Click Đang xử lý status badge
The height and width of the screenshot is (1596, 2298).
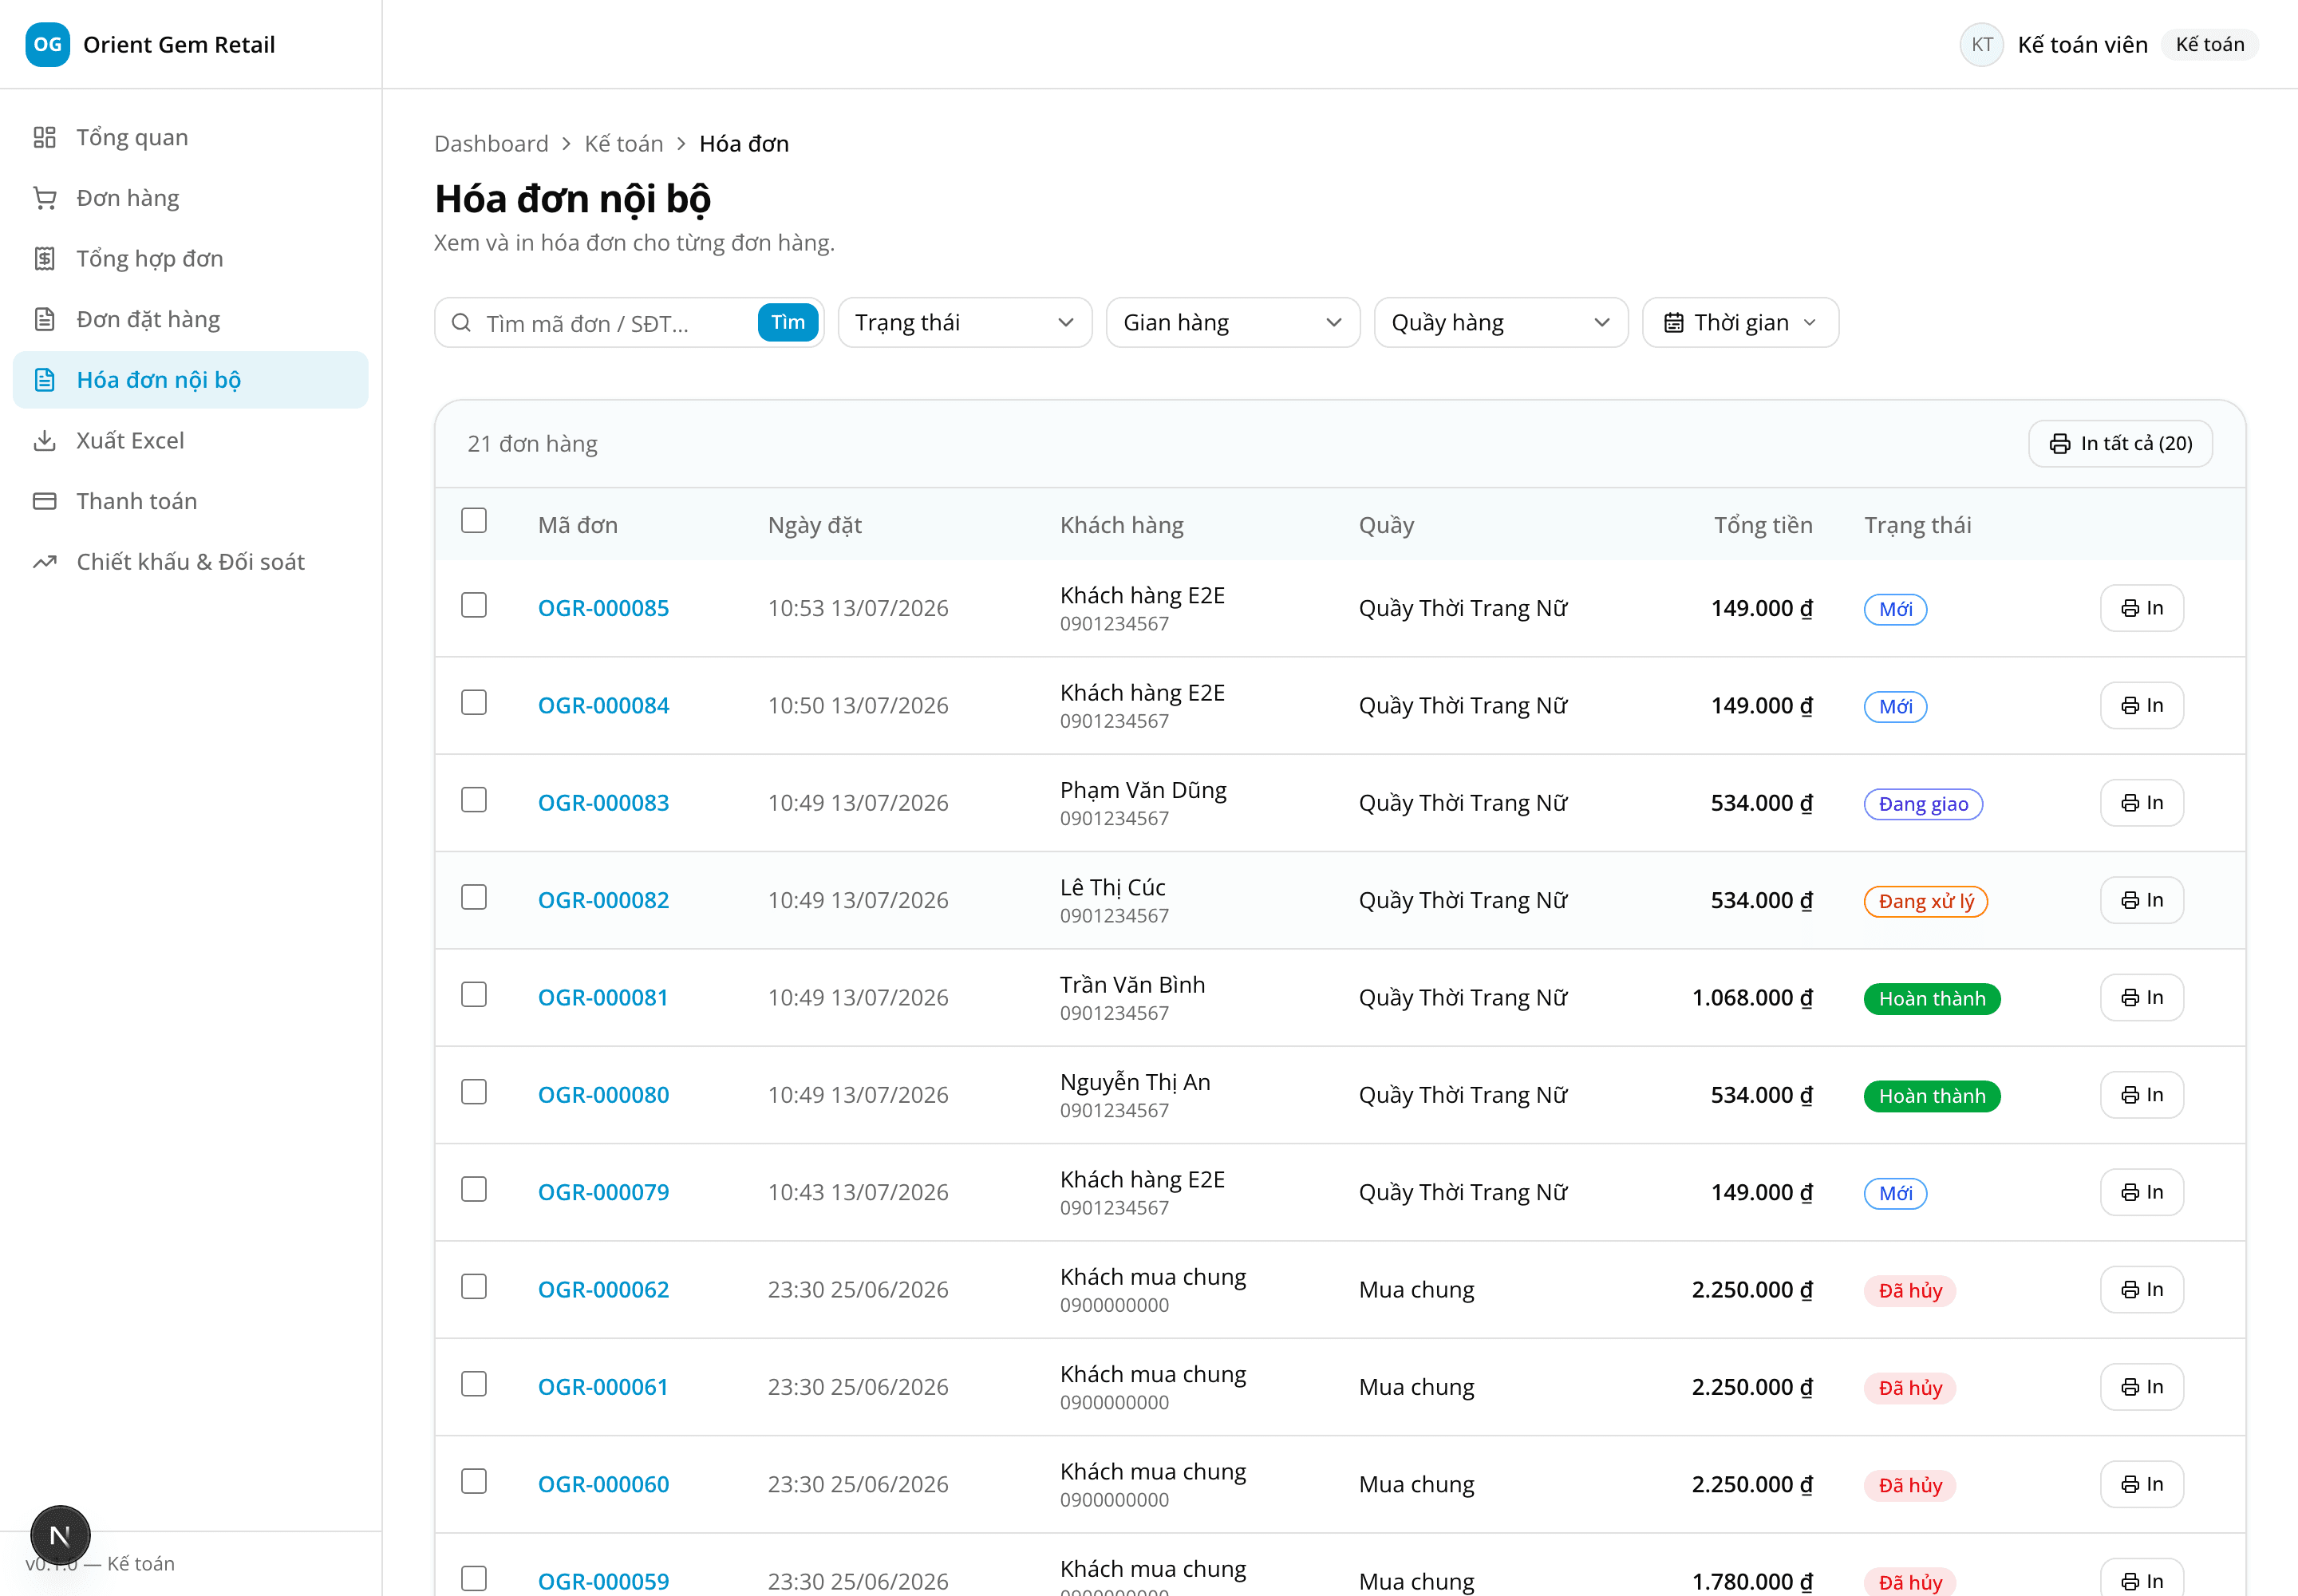[1926, 901]
